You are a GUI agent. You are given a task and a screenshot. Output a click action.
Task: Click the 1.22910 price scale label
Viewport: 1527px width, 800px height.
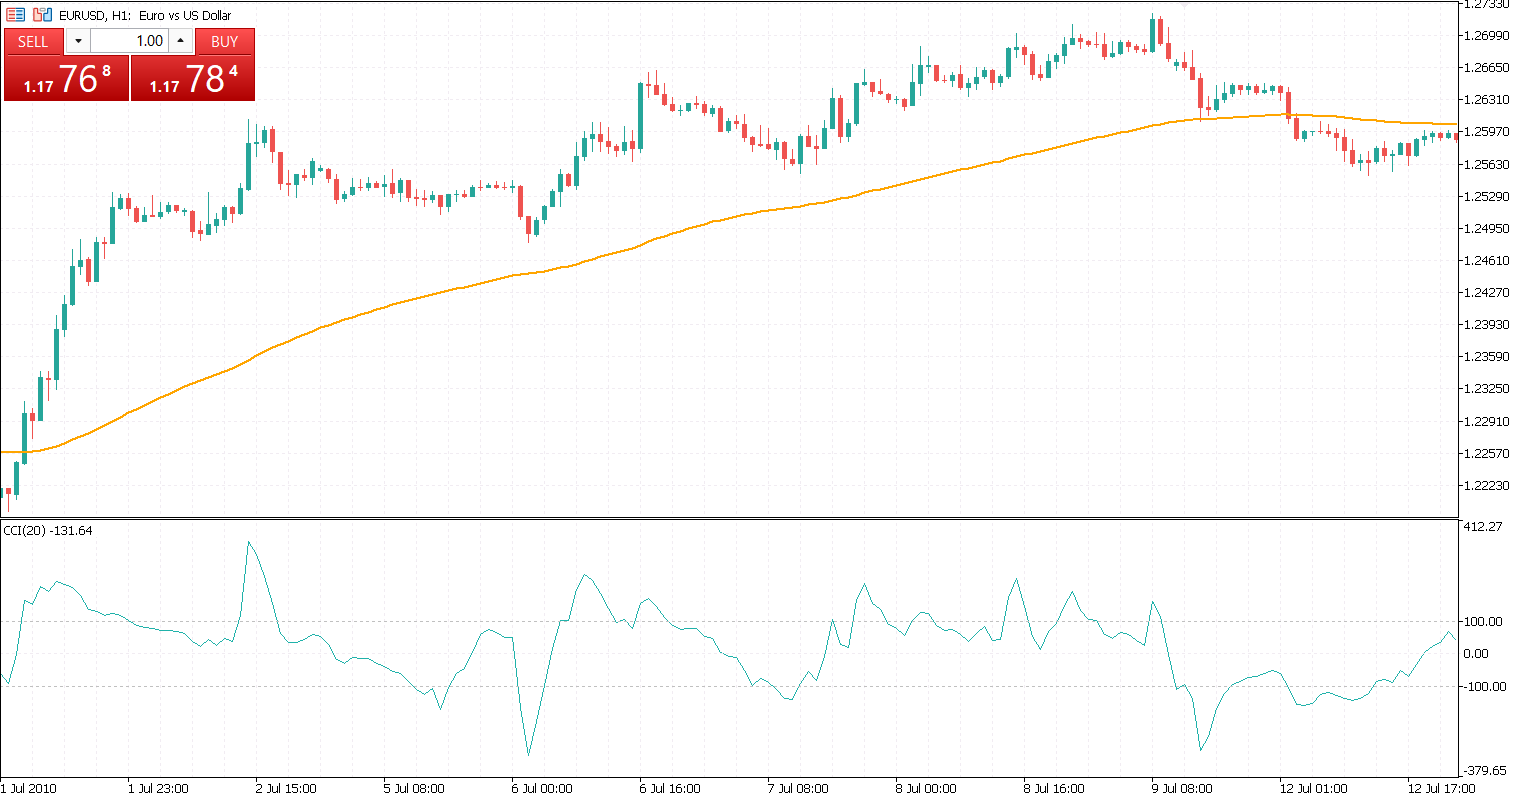coord(1488,421)
